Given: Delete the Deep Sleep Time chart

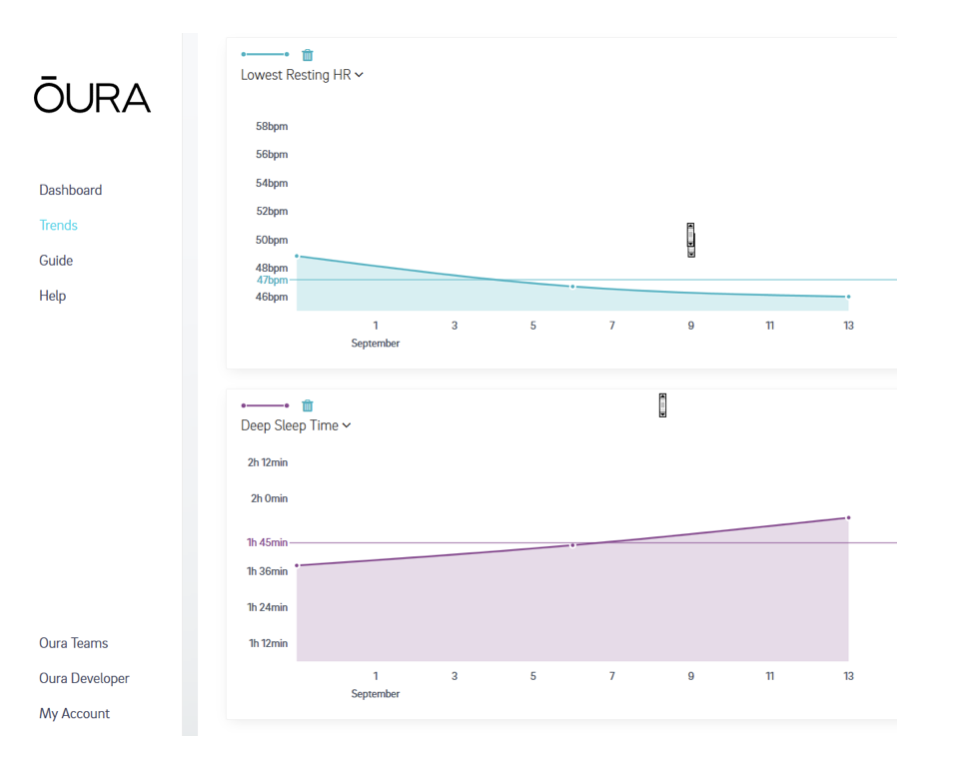Looking at the screenshot, I should coord(308,405).
